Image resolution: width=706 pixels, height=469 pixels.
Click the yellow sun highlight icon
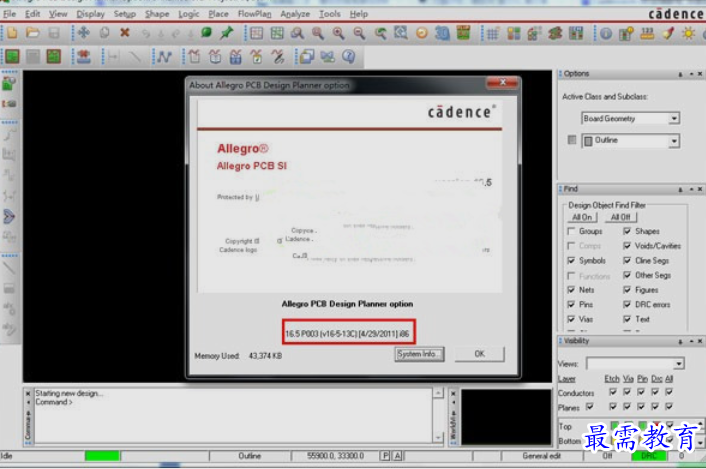688,34
